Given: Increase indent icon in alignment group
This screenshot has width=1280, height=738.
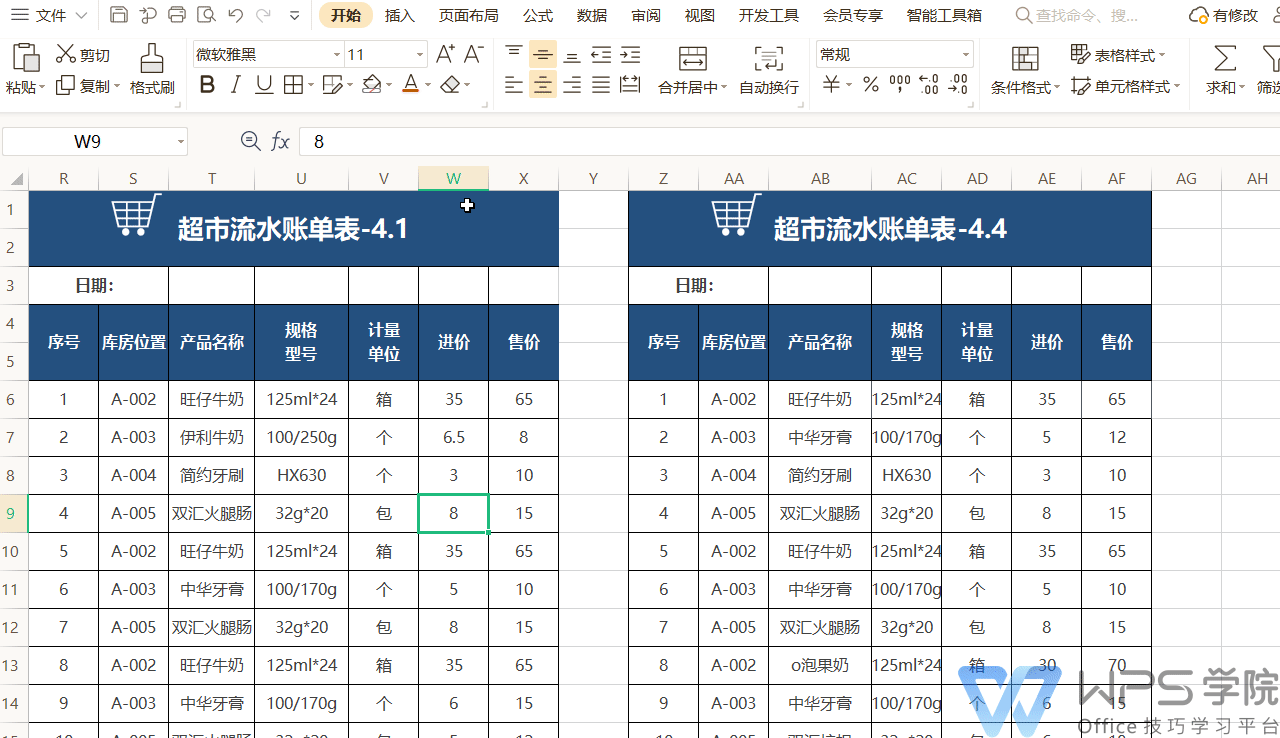Looking at the screenshot, I should click(630, 55).
